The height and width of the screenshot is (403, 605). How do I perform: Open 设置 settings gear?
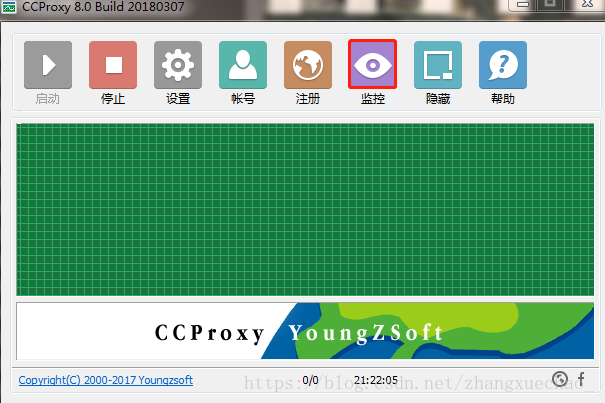coord(178,65)
